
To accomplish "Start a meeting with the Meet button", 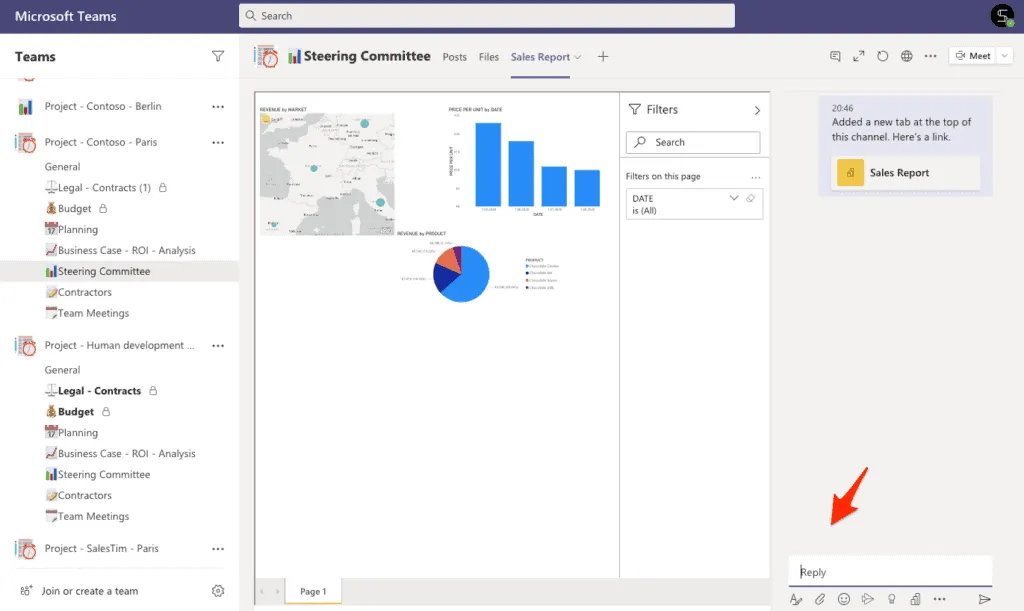I will click(x=974, y=55).
